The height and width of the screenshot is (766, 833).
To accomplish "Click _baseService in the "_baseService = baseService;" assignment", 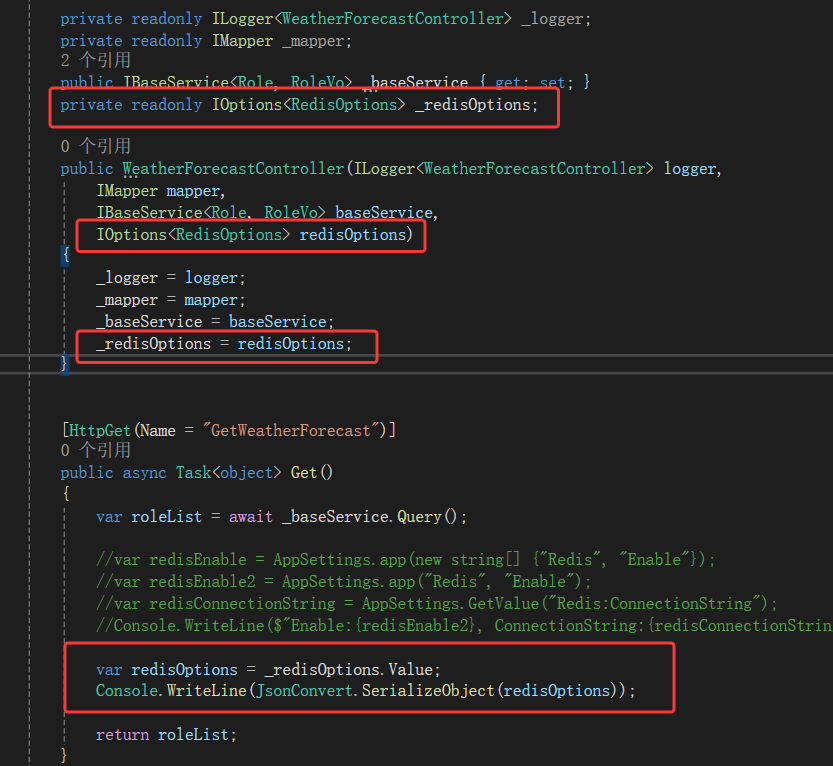I will tap(149, 322).
